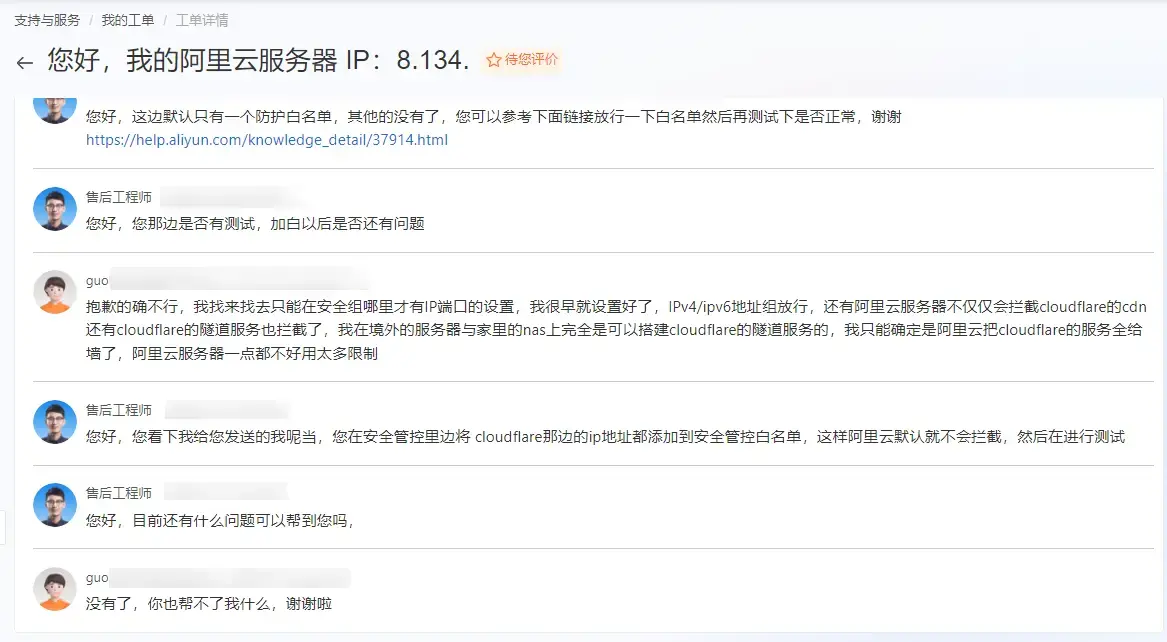Click guo's avatar beside the '抱歉的确不行' message

point(54,291)
